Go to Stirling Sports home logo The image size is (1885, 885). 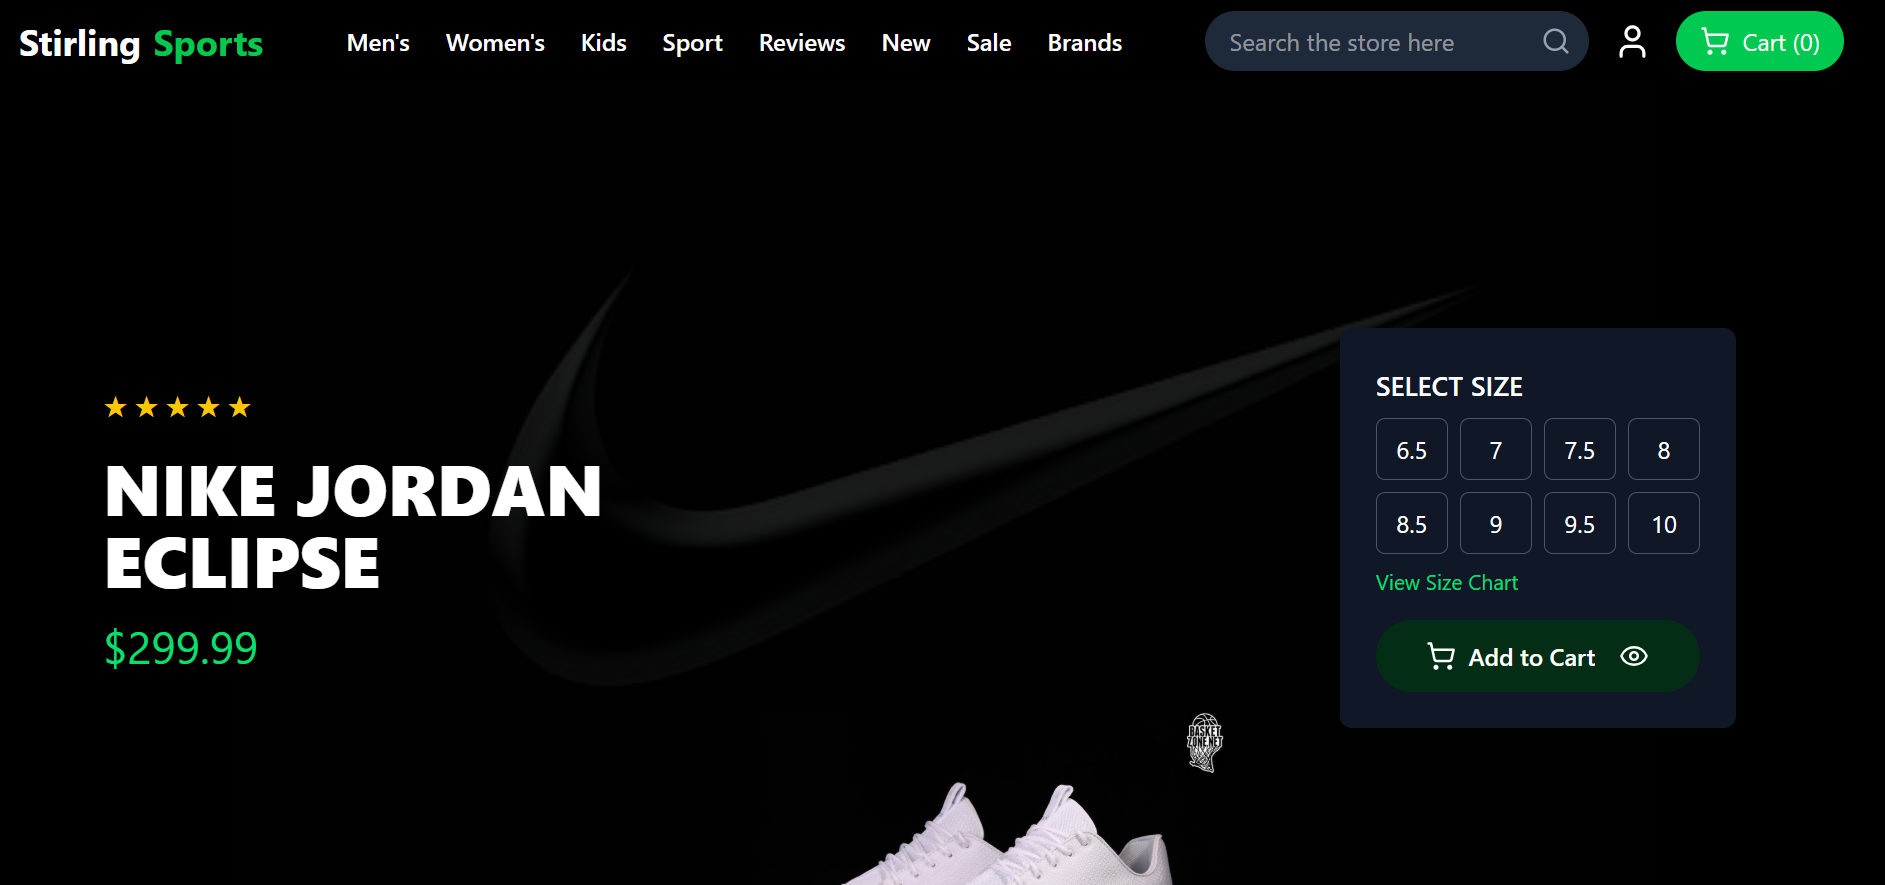141,43
